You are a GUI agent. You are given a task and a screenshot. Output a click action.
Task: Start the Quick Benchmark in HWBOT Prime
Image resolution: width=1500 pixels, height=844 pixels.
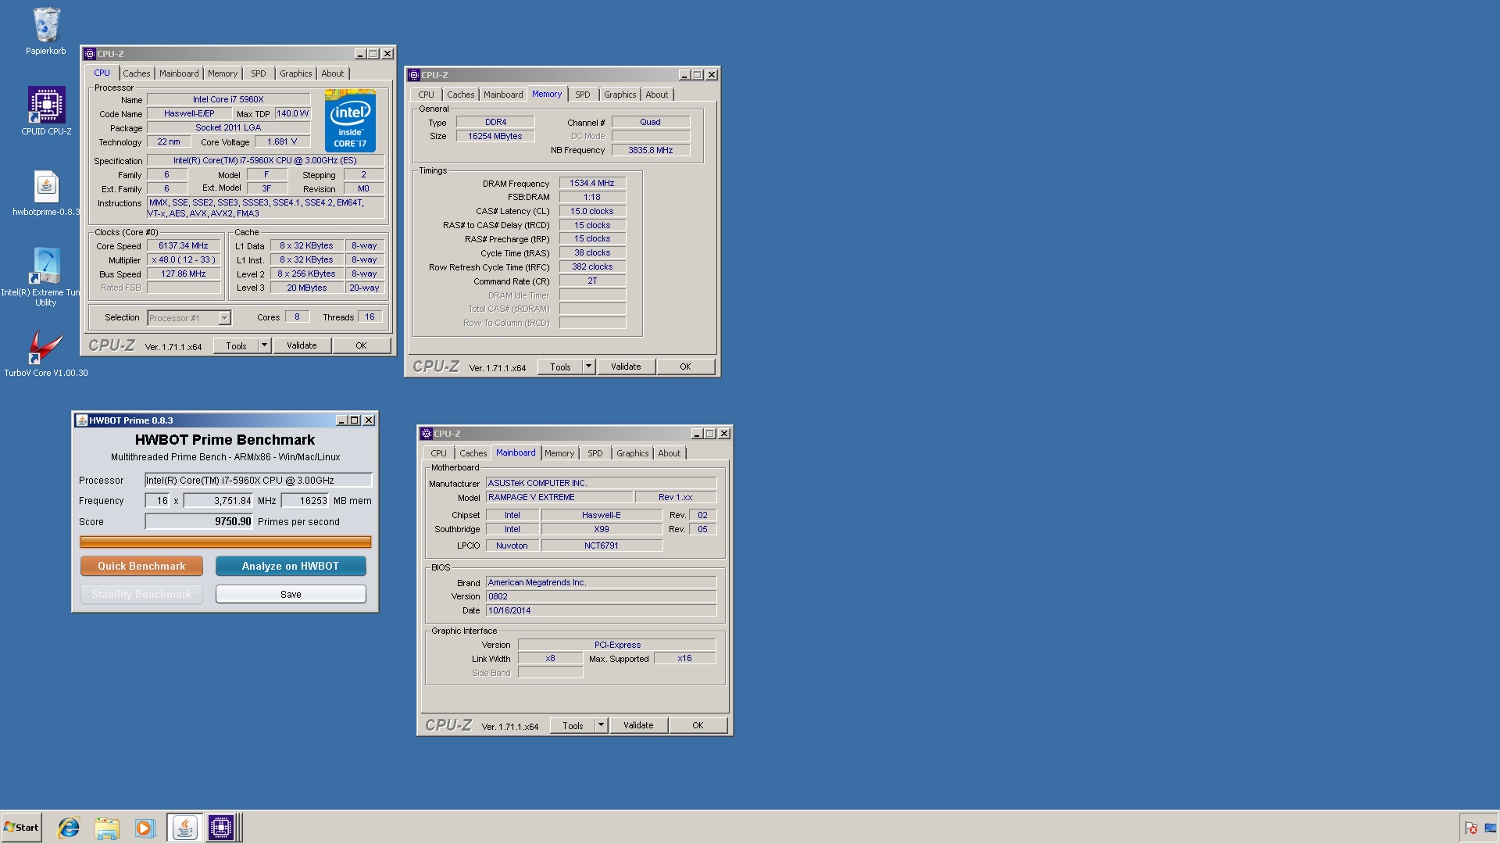pos(142,566)
